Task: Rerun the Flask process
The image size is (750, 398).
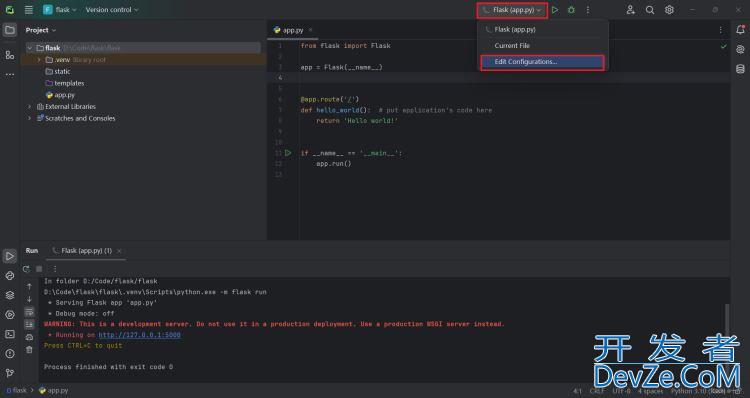Action: (26, 269)
